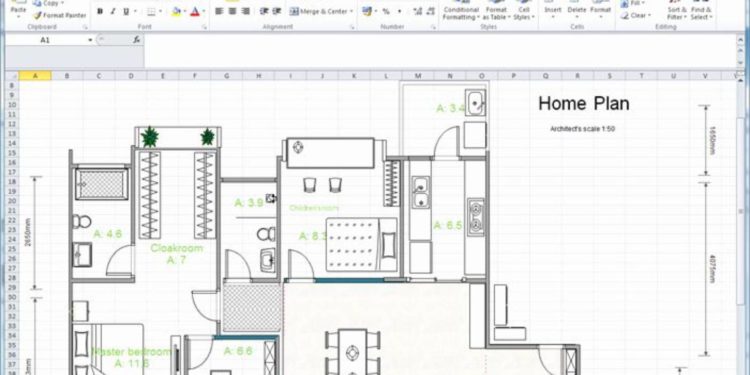Select row 29 header

pos(12,287)
